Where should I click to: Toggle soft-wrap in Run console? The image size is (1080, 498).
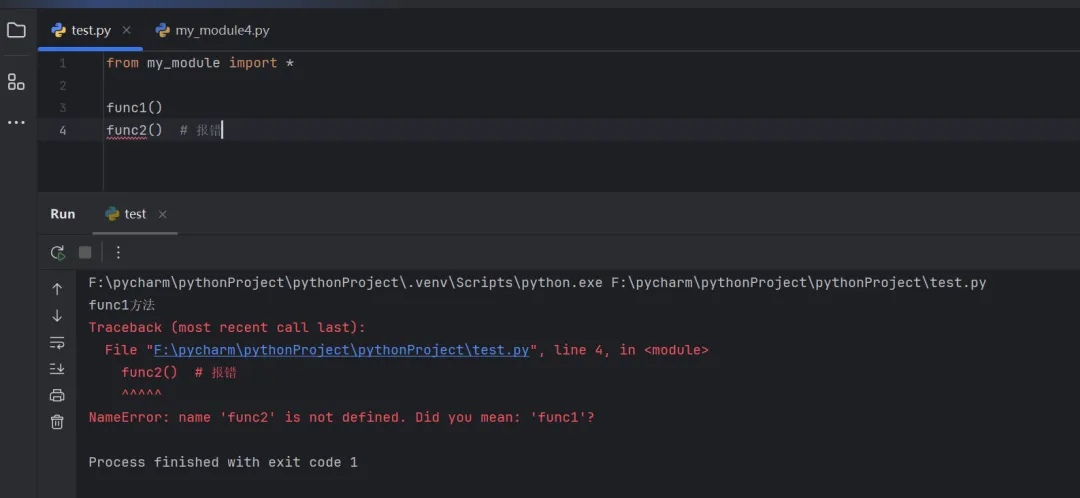point(57,343)
